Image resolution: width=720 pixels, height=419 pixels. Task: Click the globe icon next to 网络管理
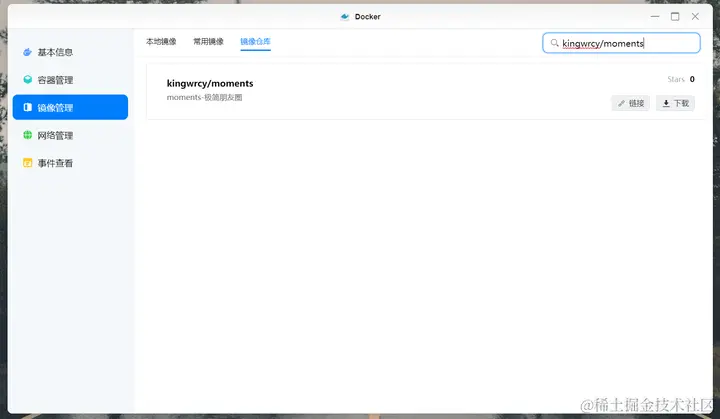click(x=28, y=135)
